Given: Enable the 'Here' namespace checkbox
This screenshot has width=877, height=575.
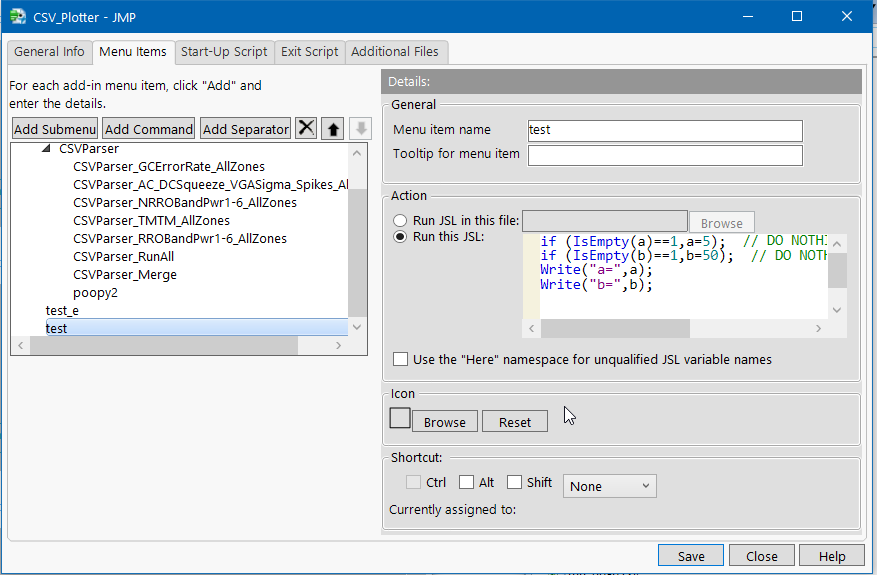Looking at the screenshot, I should point(400,359).
